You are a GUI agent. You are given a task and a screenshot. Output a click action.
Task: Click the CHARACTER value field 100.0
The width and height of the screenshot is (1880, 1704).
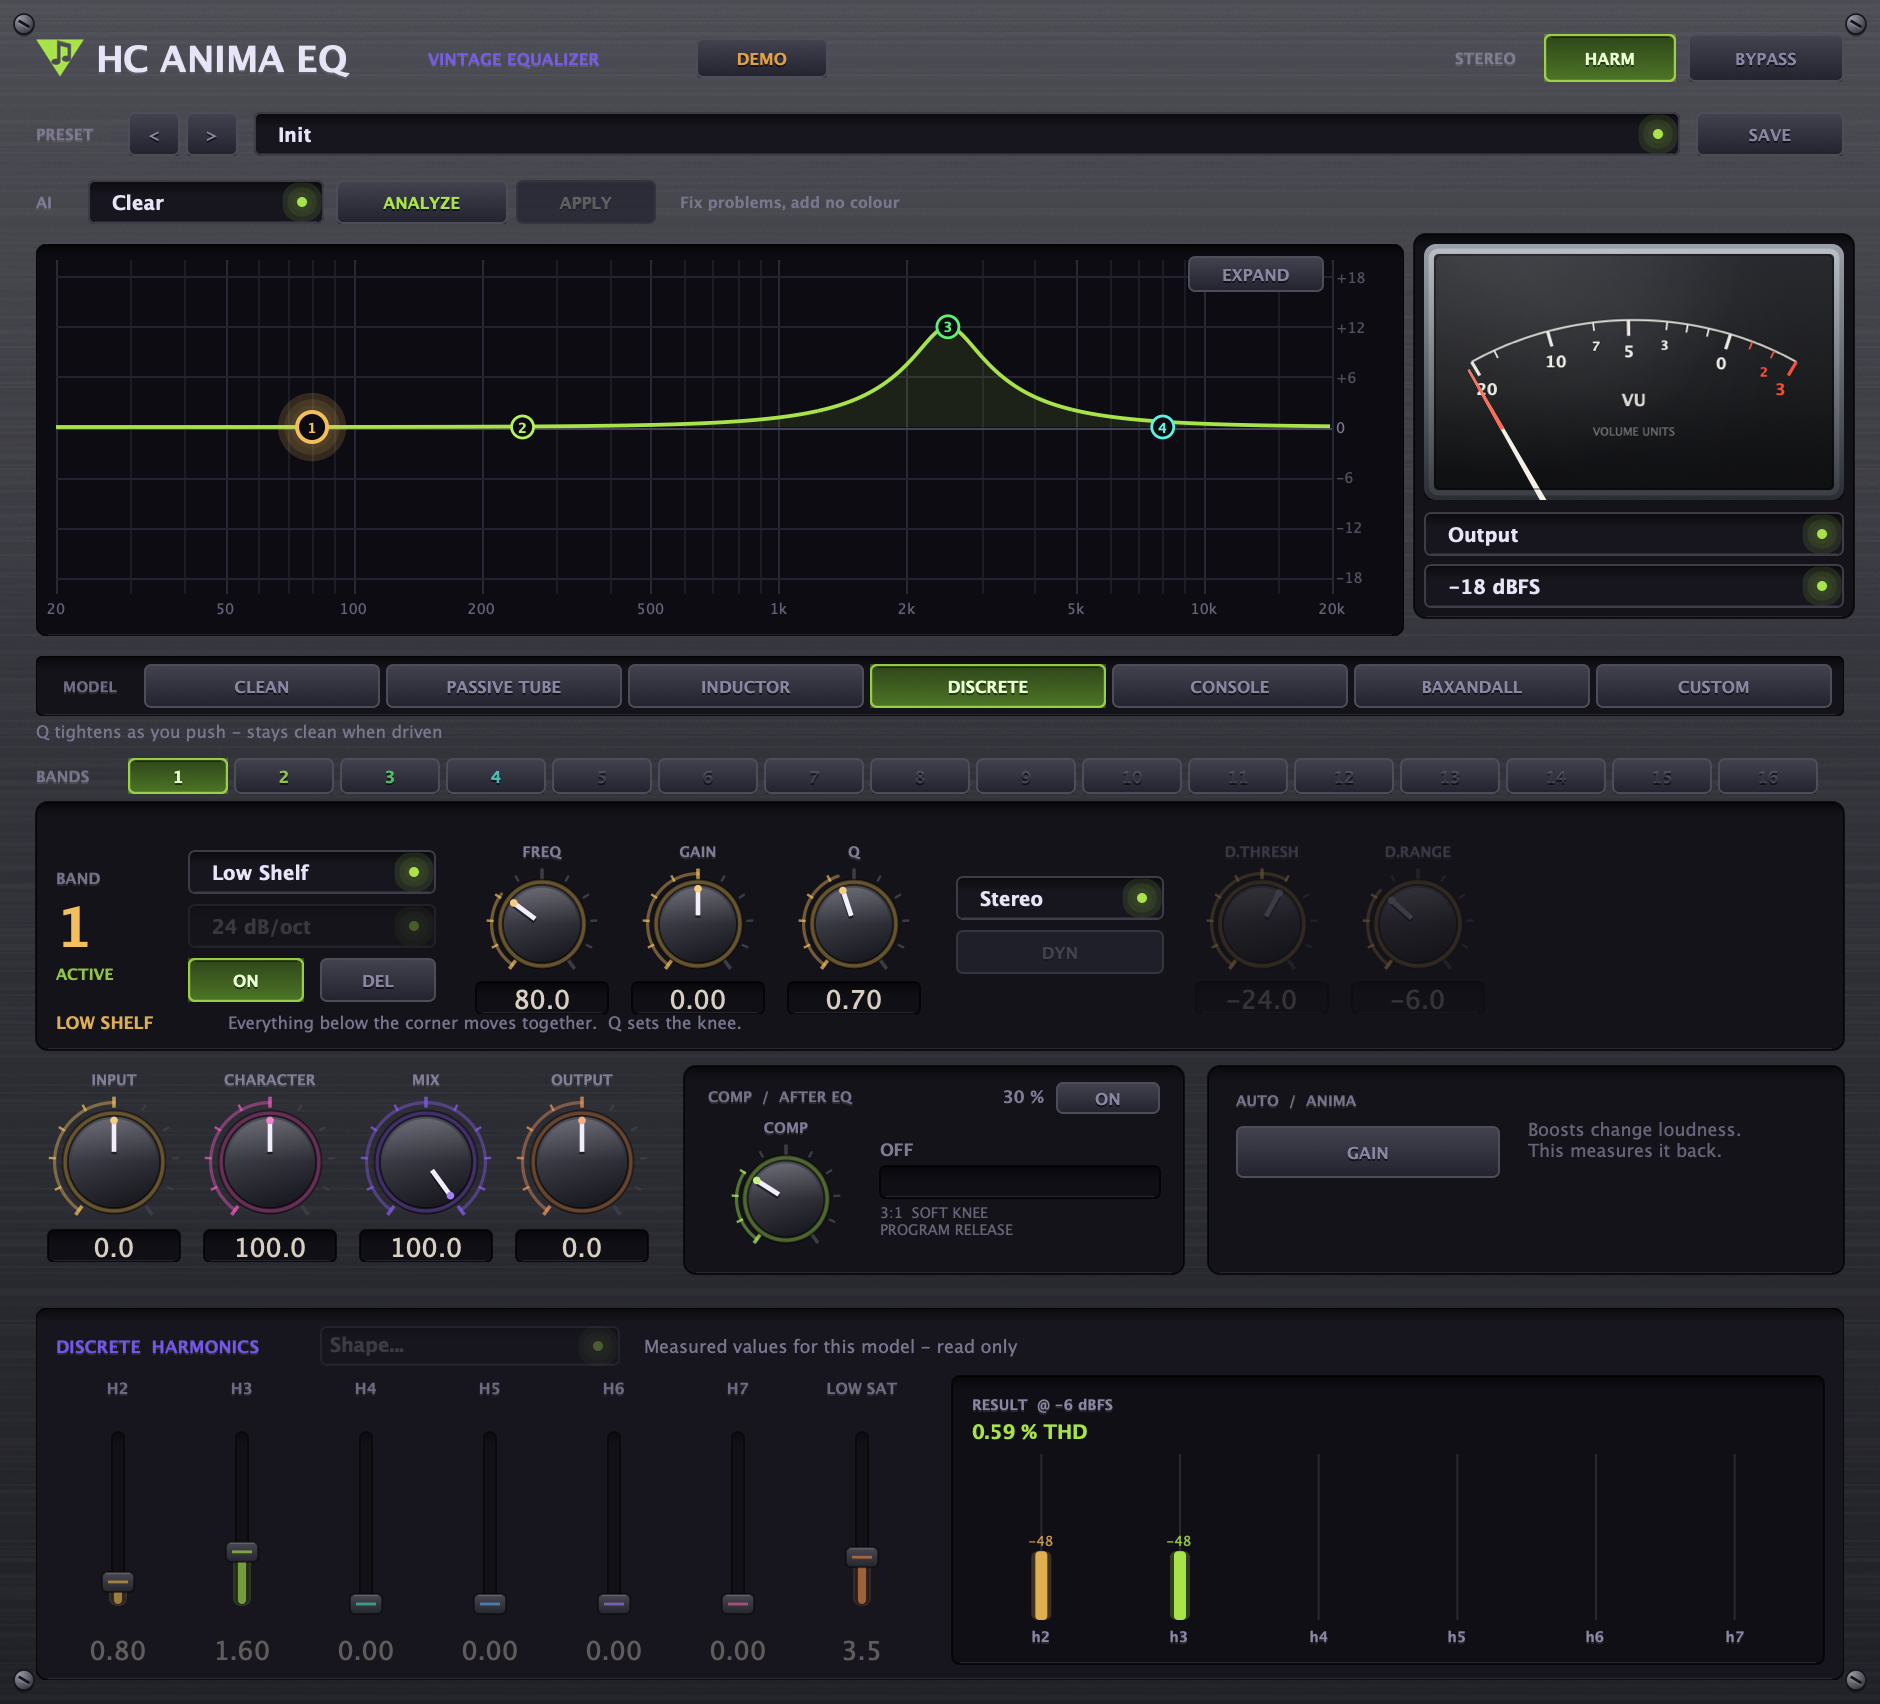[x=270, y=1247]
